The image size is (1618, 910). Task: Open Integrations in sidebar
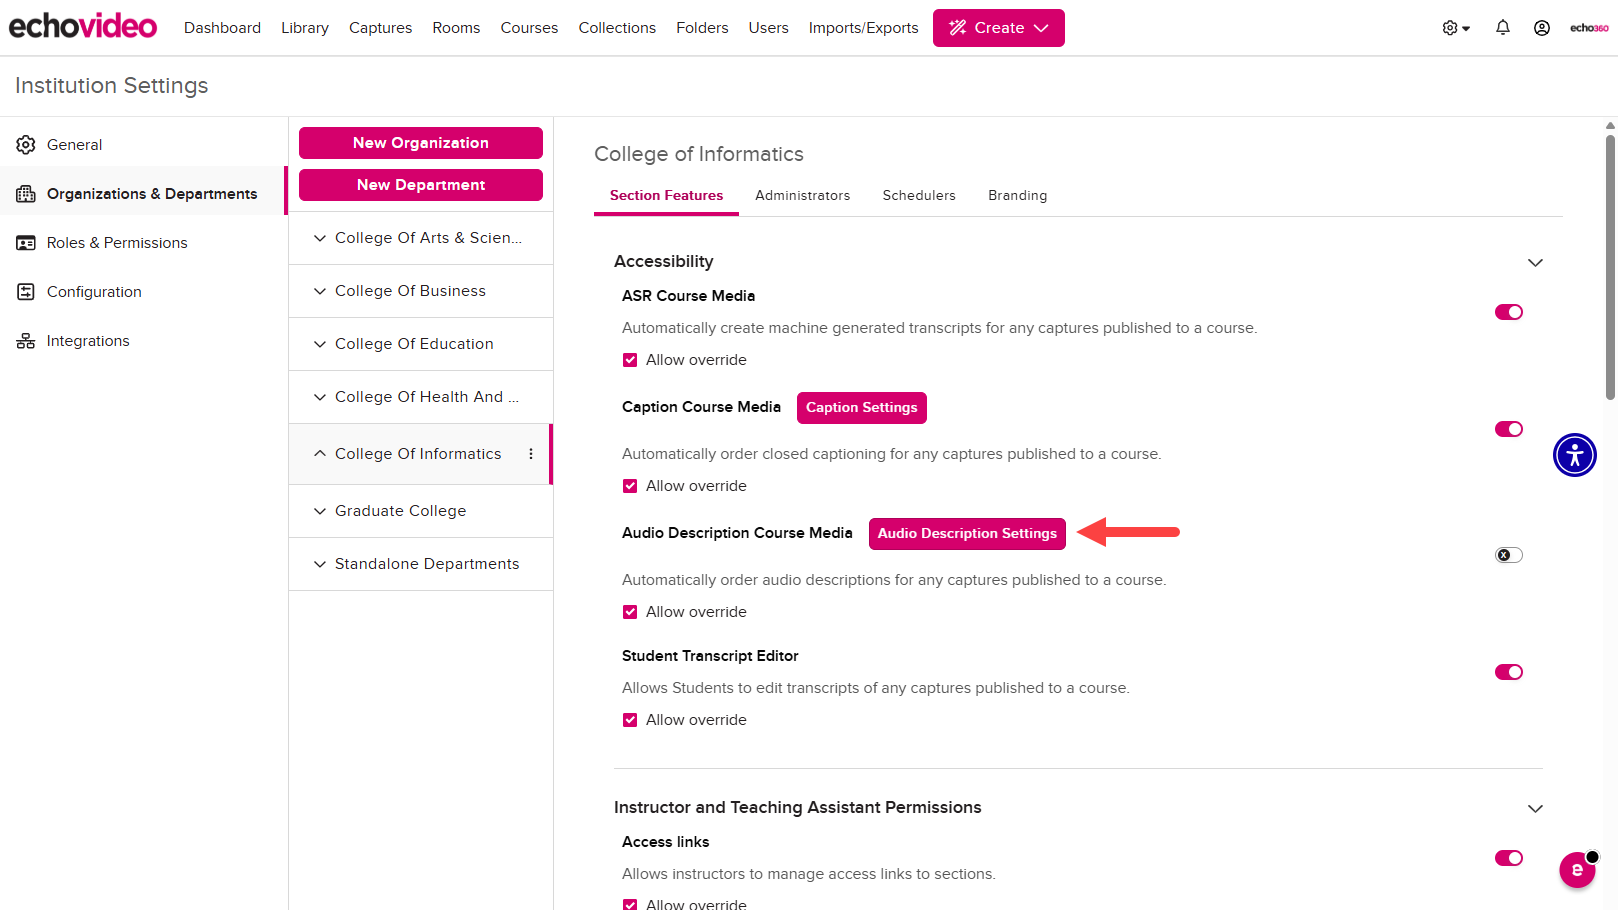point(144,341)
